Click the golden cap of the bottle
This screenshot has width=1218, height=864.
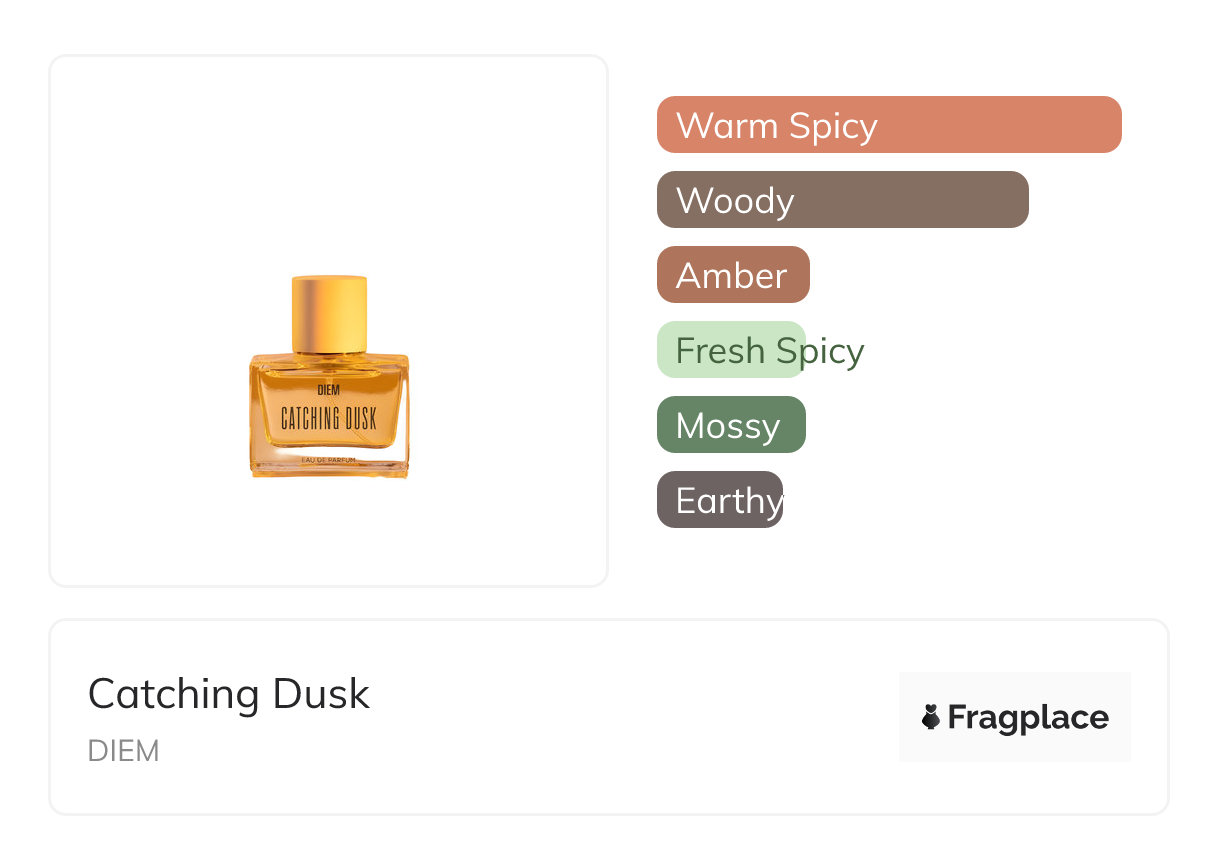[x=329, y=314]
